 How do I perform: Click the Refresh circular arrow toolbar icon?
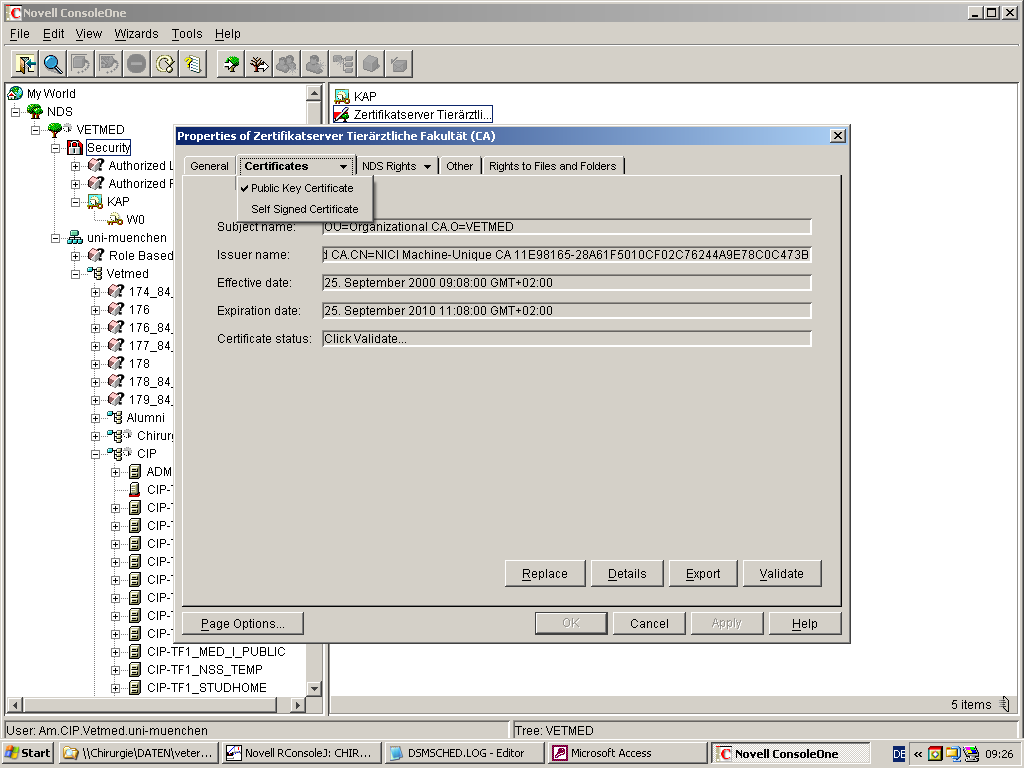165,64
